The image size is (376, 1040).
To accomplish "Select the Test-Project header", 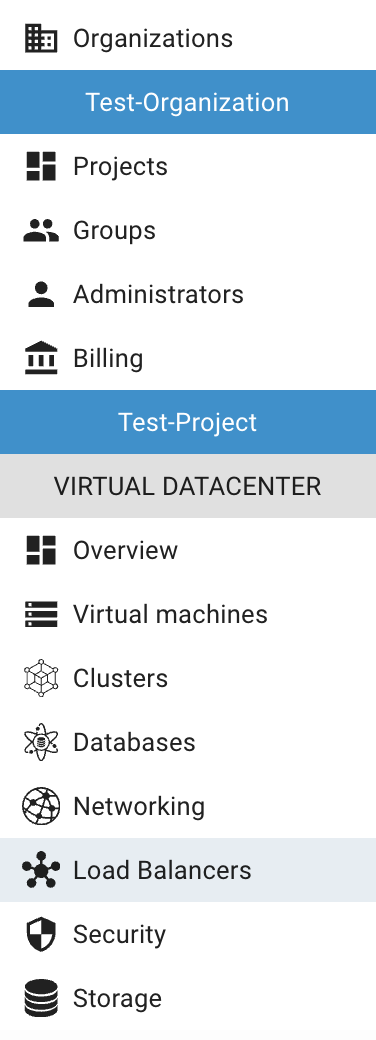I will (188, 422).
